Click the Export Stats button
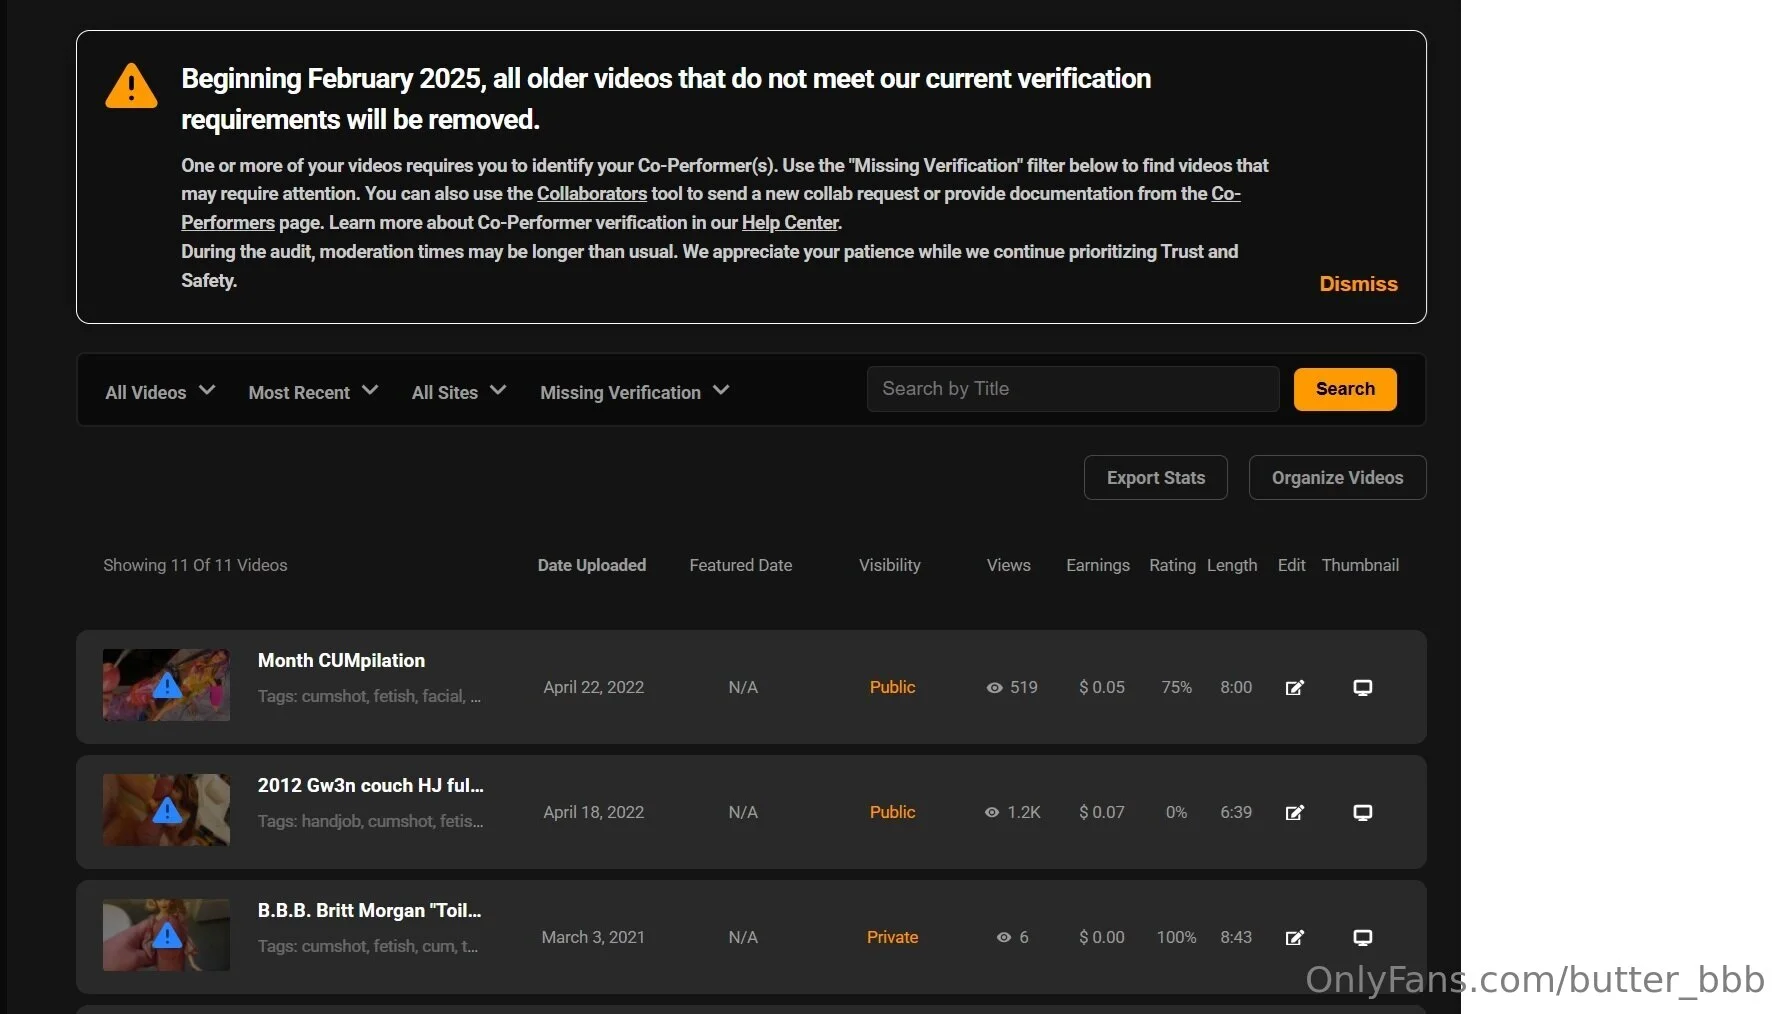This screenshot has width=1779, height=1014. pyautogui.click(x=1155, y=478)
